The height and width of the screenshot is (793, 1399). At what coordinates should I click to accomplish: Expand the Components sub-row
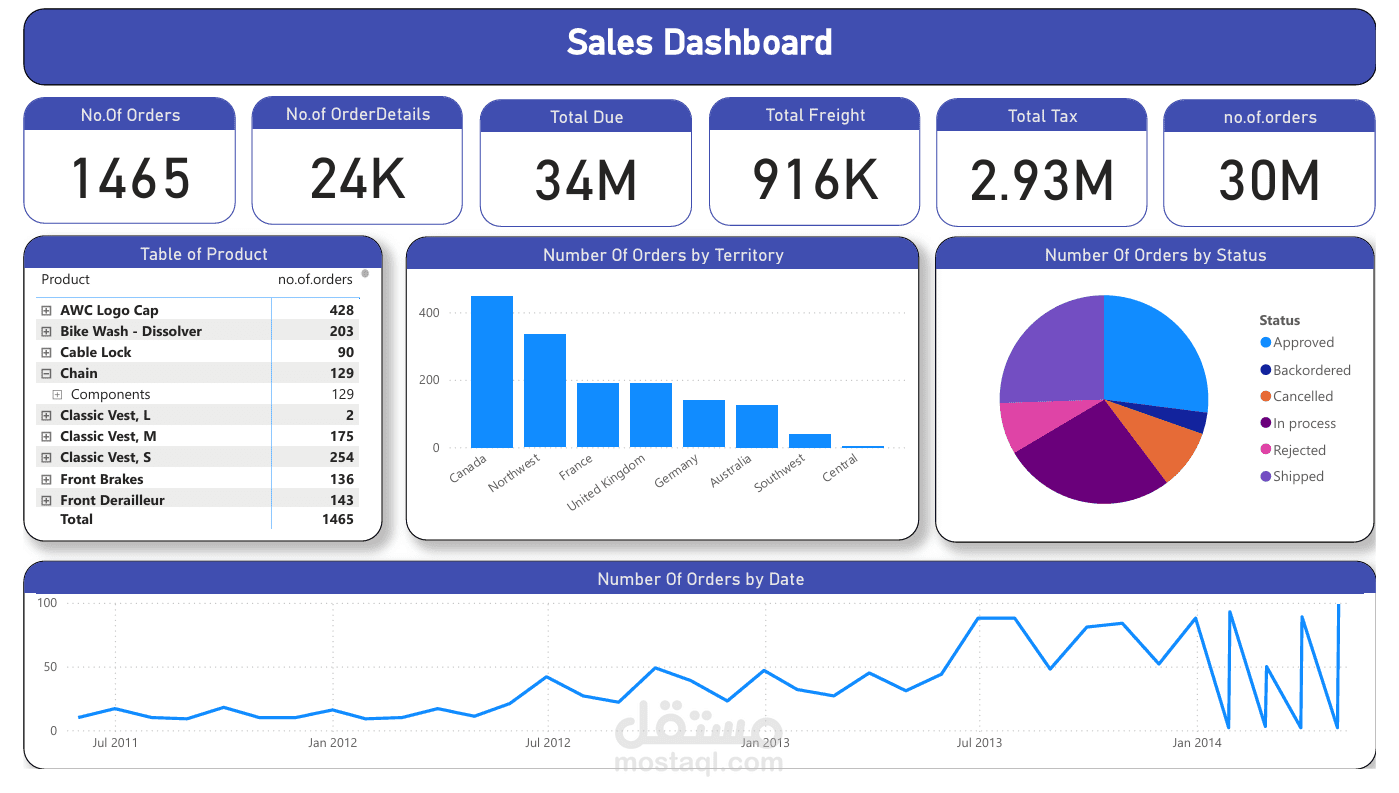(x=57, y=395)
